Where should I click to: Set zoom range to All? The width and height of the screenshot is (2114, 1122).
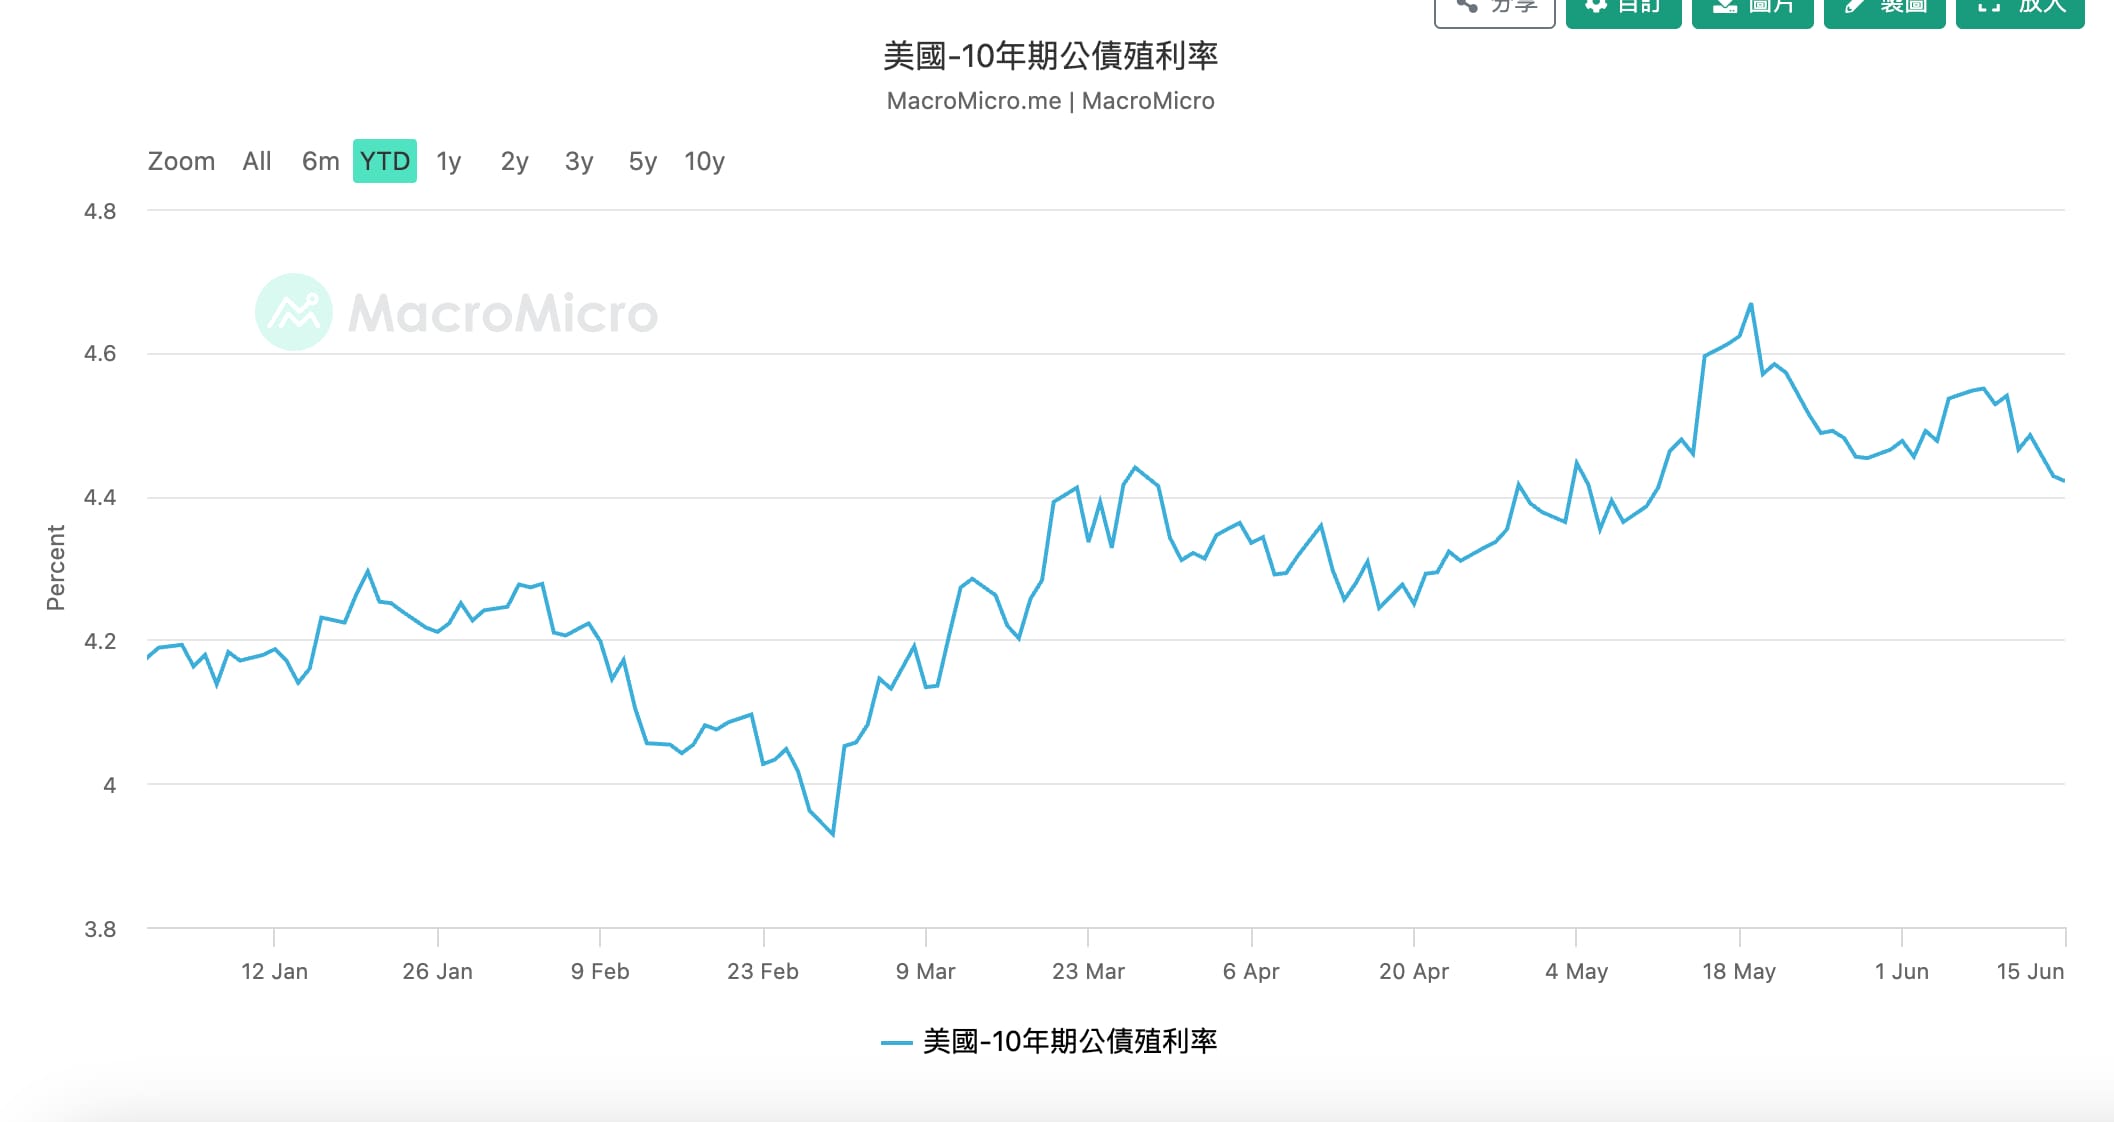point(257,161)
